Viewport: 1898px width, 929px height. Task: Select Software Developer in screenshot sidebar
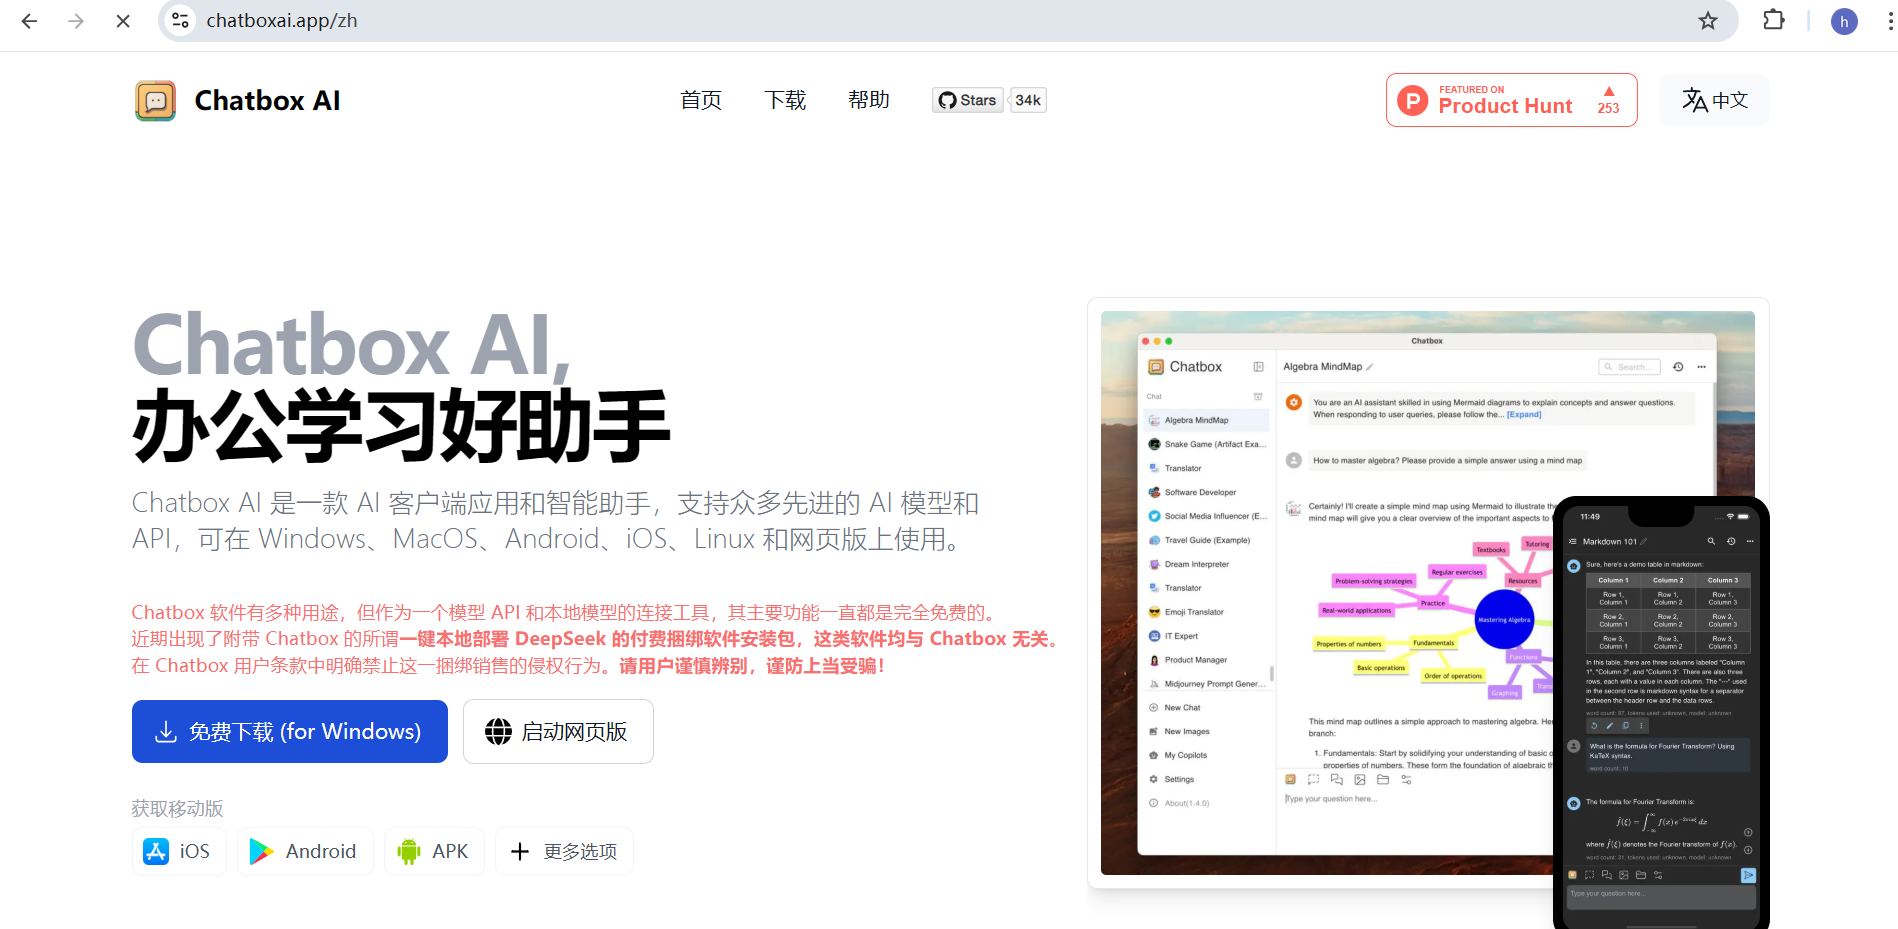[x=1206, y=492]
